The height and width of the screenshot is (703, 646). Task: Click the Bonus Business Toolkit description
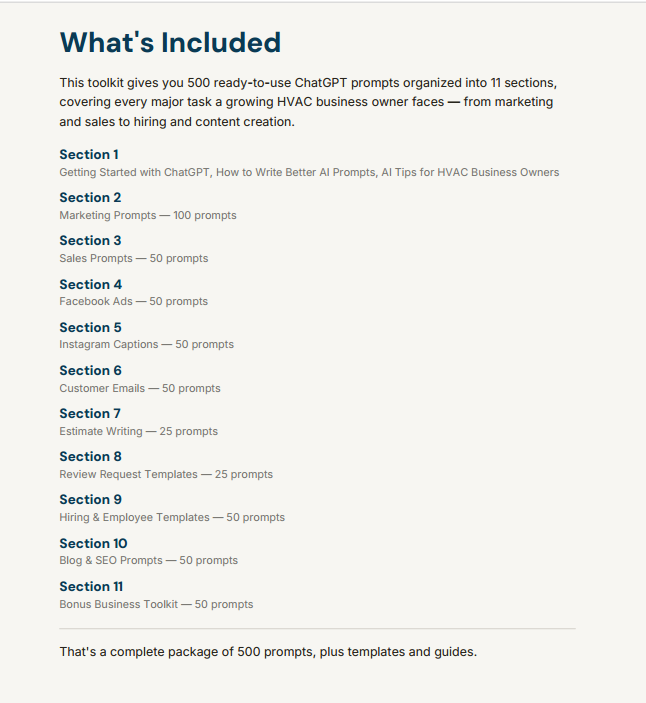point(156,604)
